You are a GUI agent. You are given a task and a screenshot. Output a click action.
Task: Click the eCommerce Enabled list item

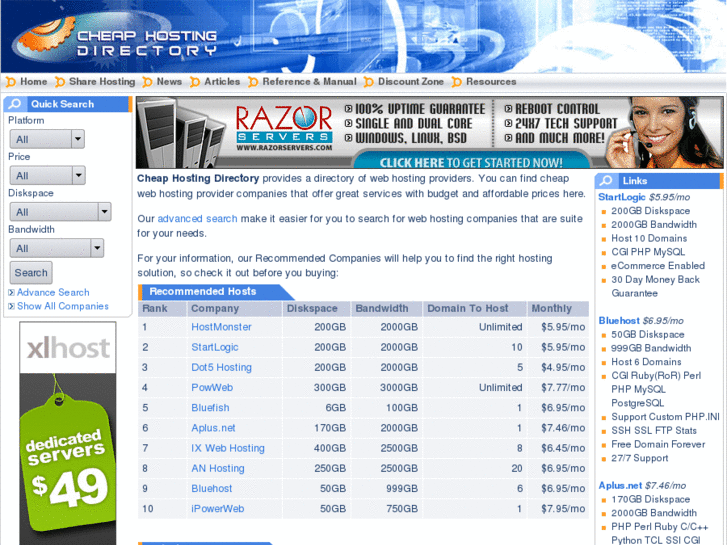coord(658,266)
